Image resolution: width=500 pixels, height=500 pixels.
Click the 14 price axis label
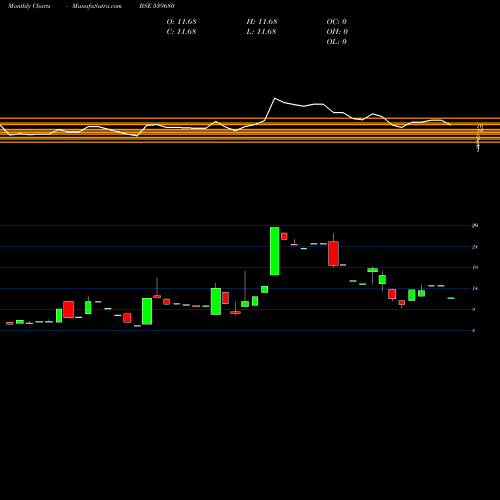(475, 288)
